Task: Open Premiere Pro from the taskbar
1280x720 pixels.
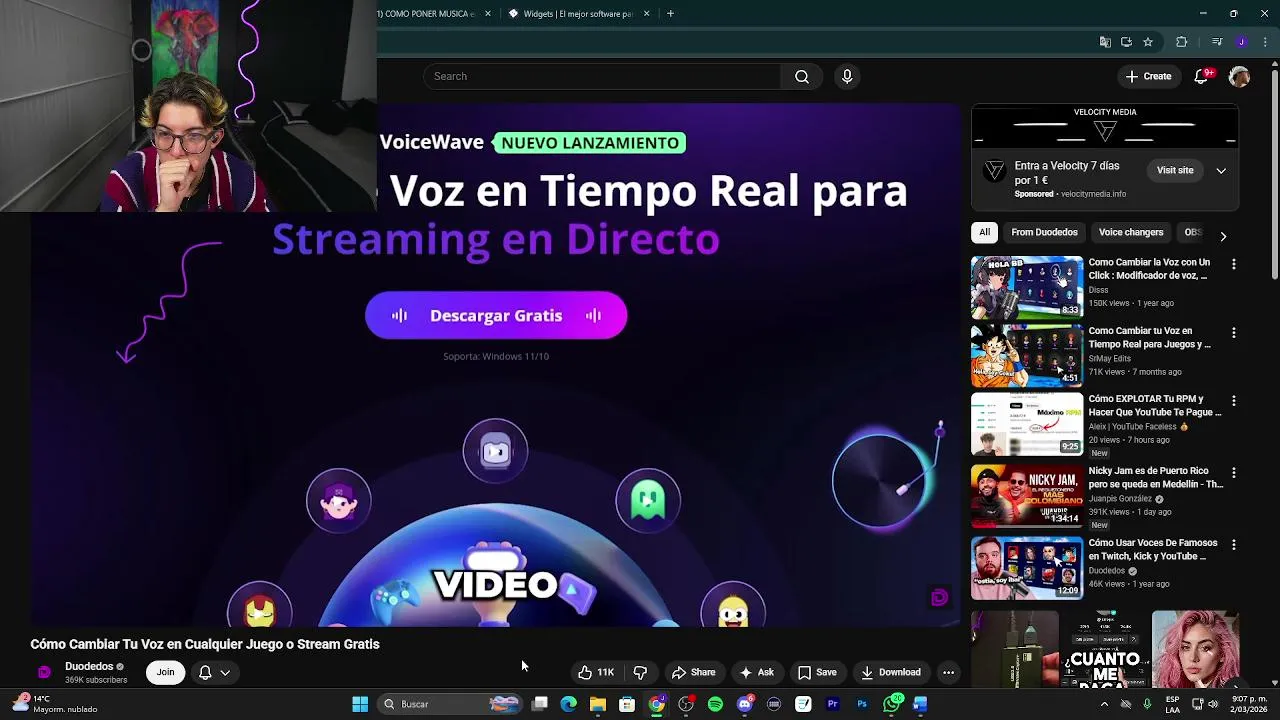Action: pos(832,704)
